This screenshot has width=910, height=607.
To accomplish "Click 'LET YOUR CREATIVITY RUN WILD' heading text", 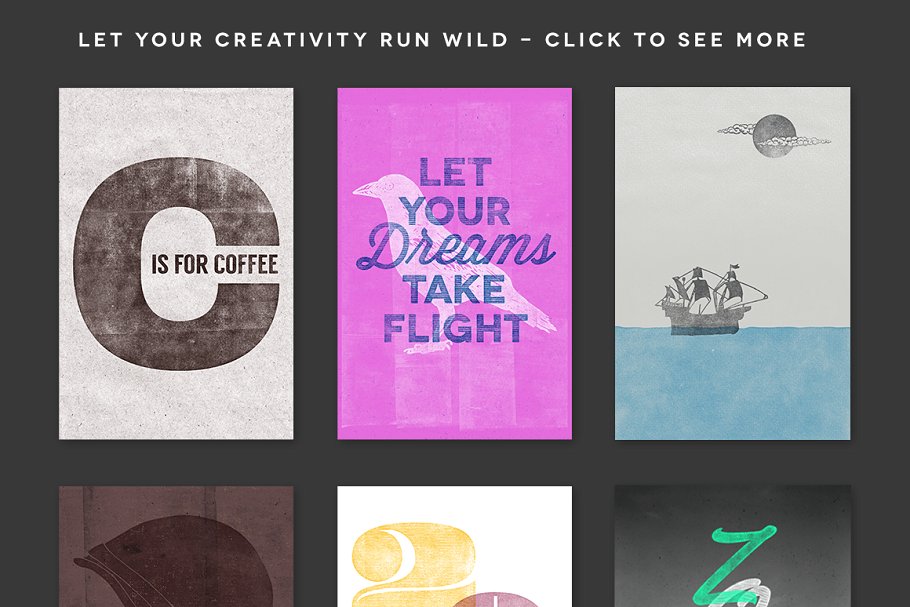I will (293, 39).
